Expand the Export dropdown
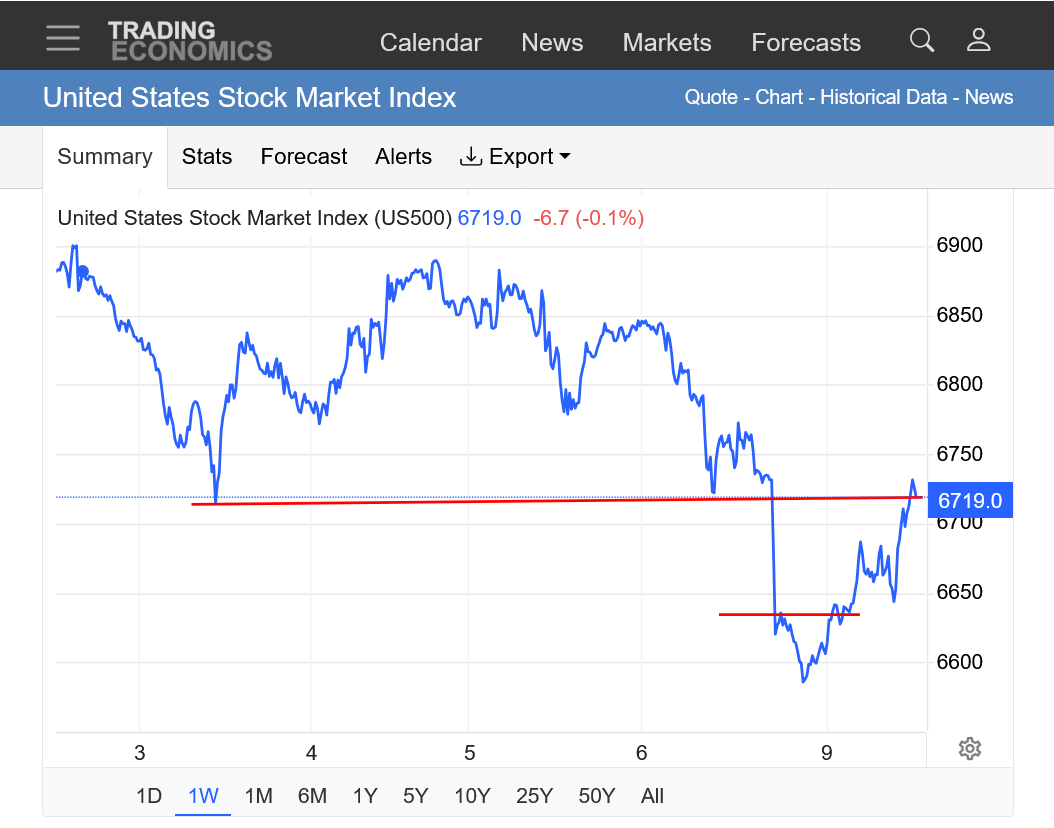1054x828 pixels. click(x=515, y=157)
